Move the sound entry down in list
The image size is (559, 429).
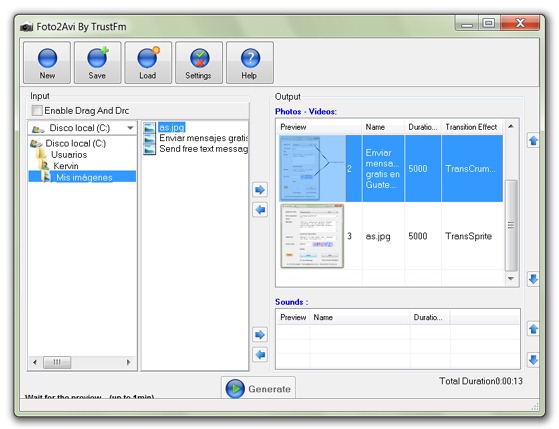[x=533, y=359]
